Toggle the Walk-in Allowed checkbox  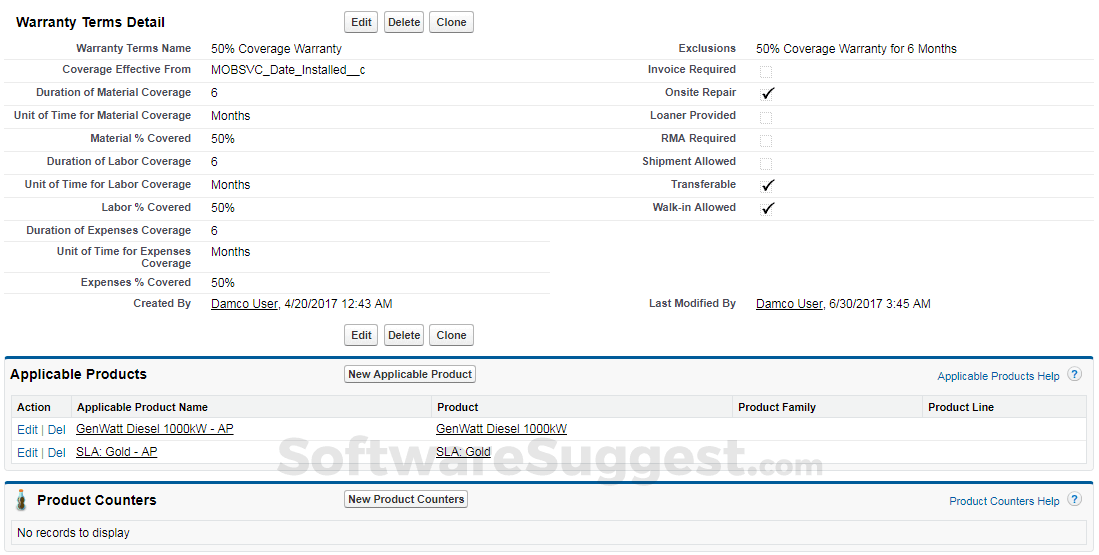[767, 208]
